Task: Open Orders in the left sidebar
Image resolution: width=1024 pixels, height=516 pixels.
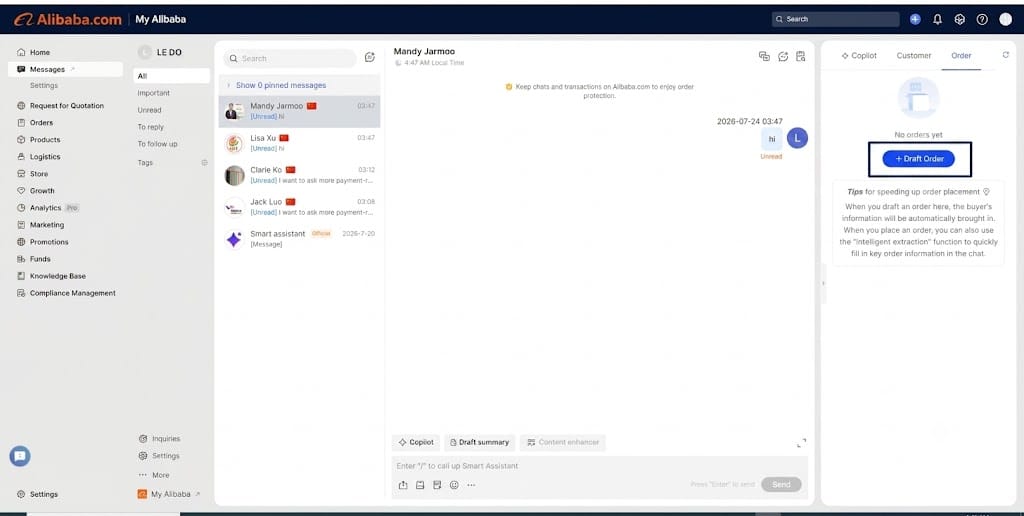Action: pyautogui.click(x=41, y=123)
